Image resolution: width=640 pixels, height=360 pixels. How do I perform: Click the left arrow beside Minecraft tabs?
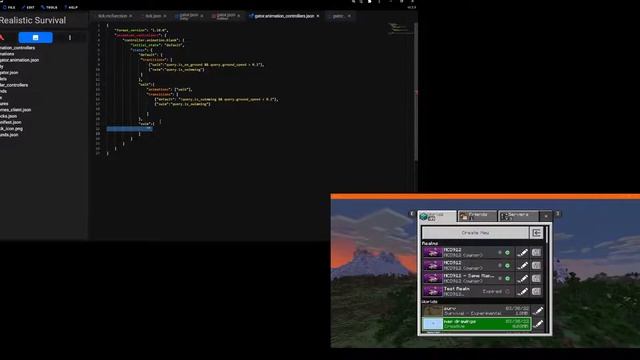(411, 213)
